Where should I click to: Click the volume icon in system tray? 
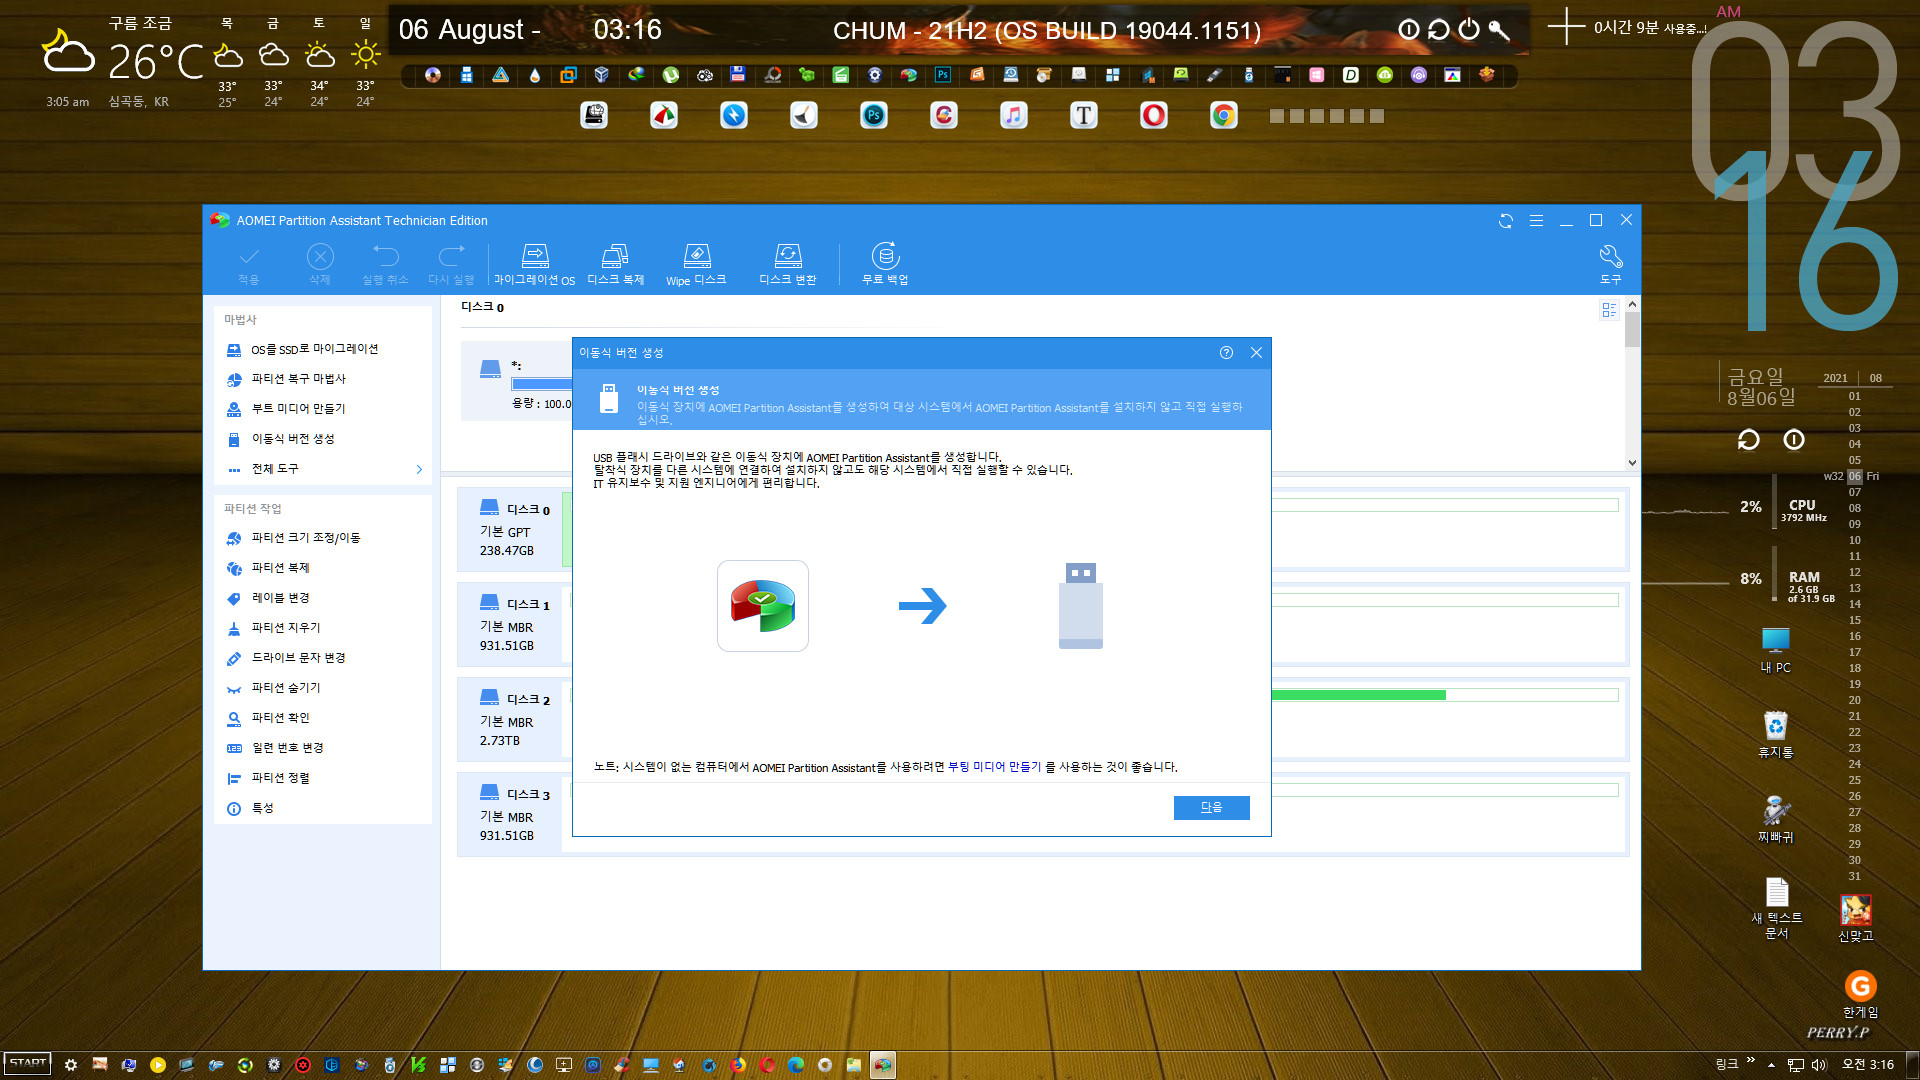coord(1820,1065)
